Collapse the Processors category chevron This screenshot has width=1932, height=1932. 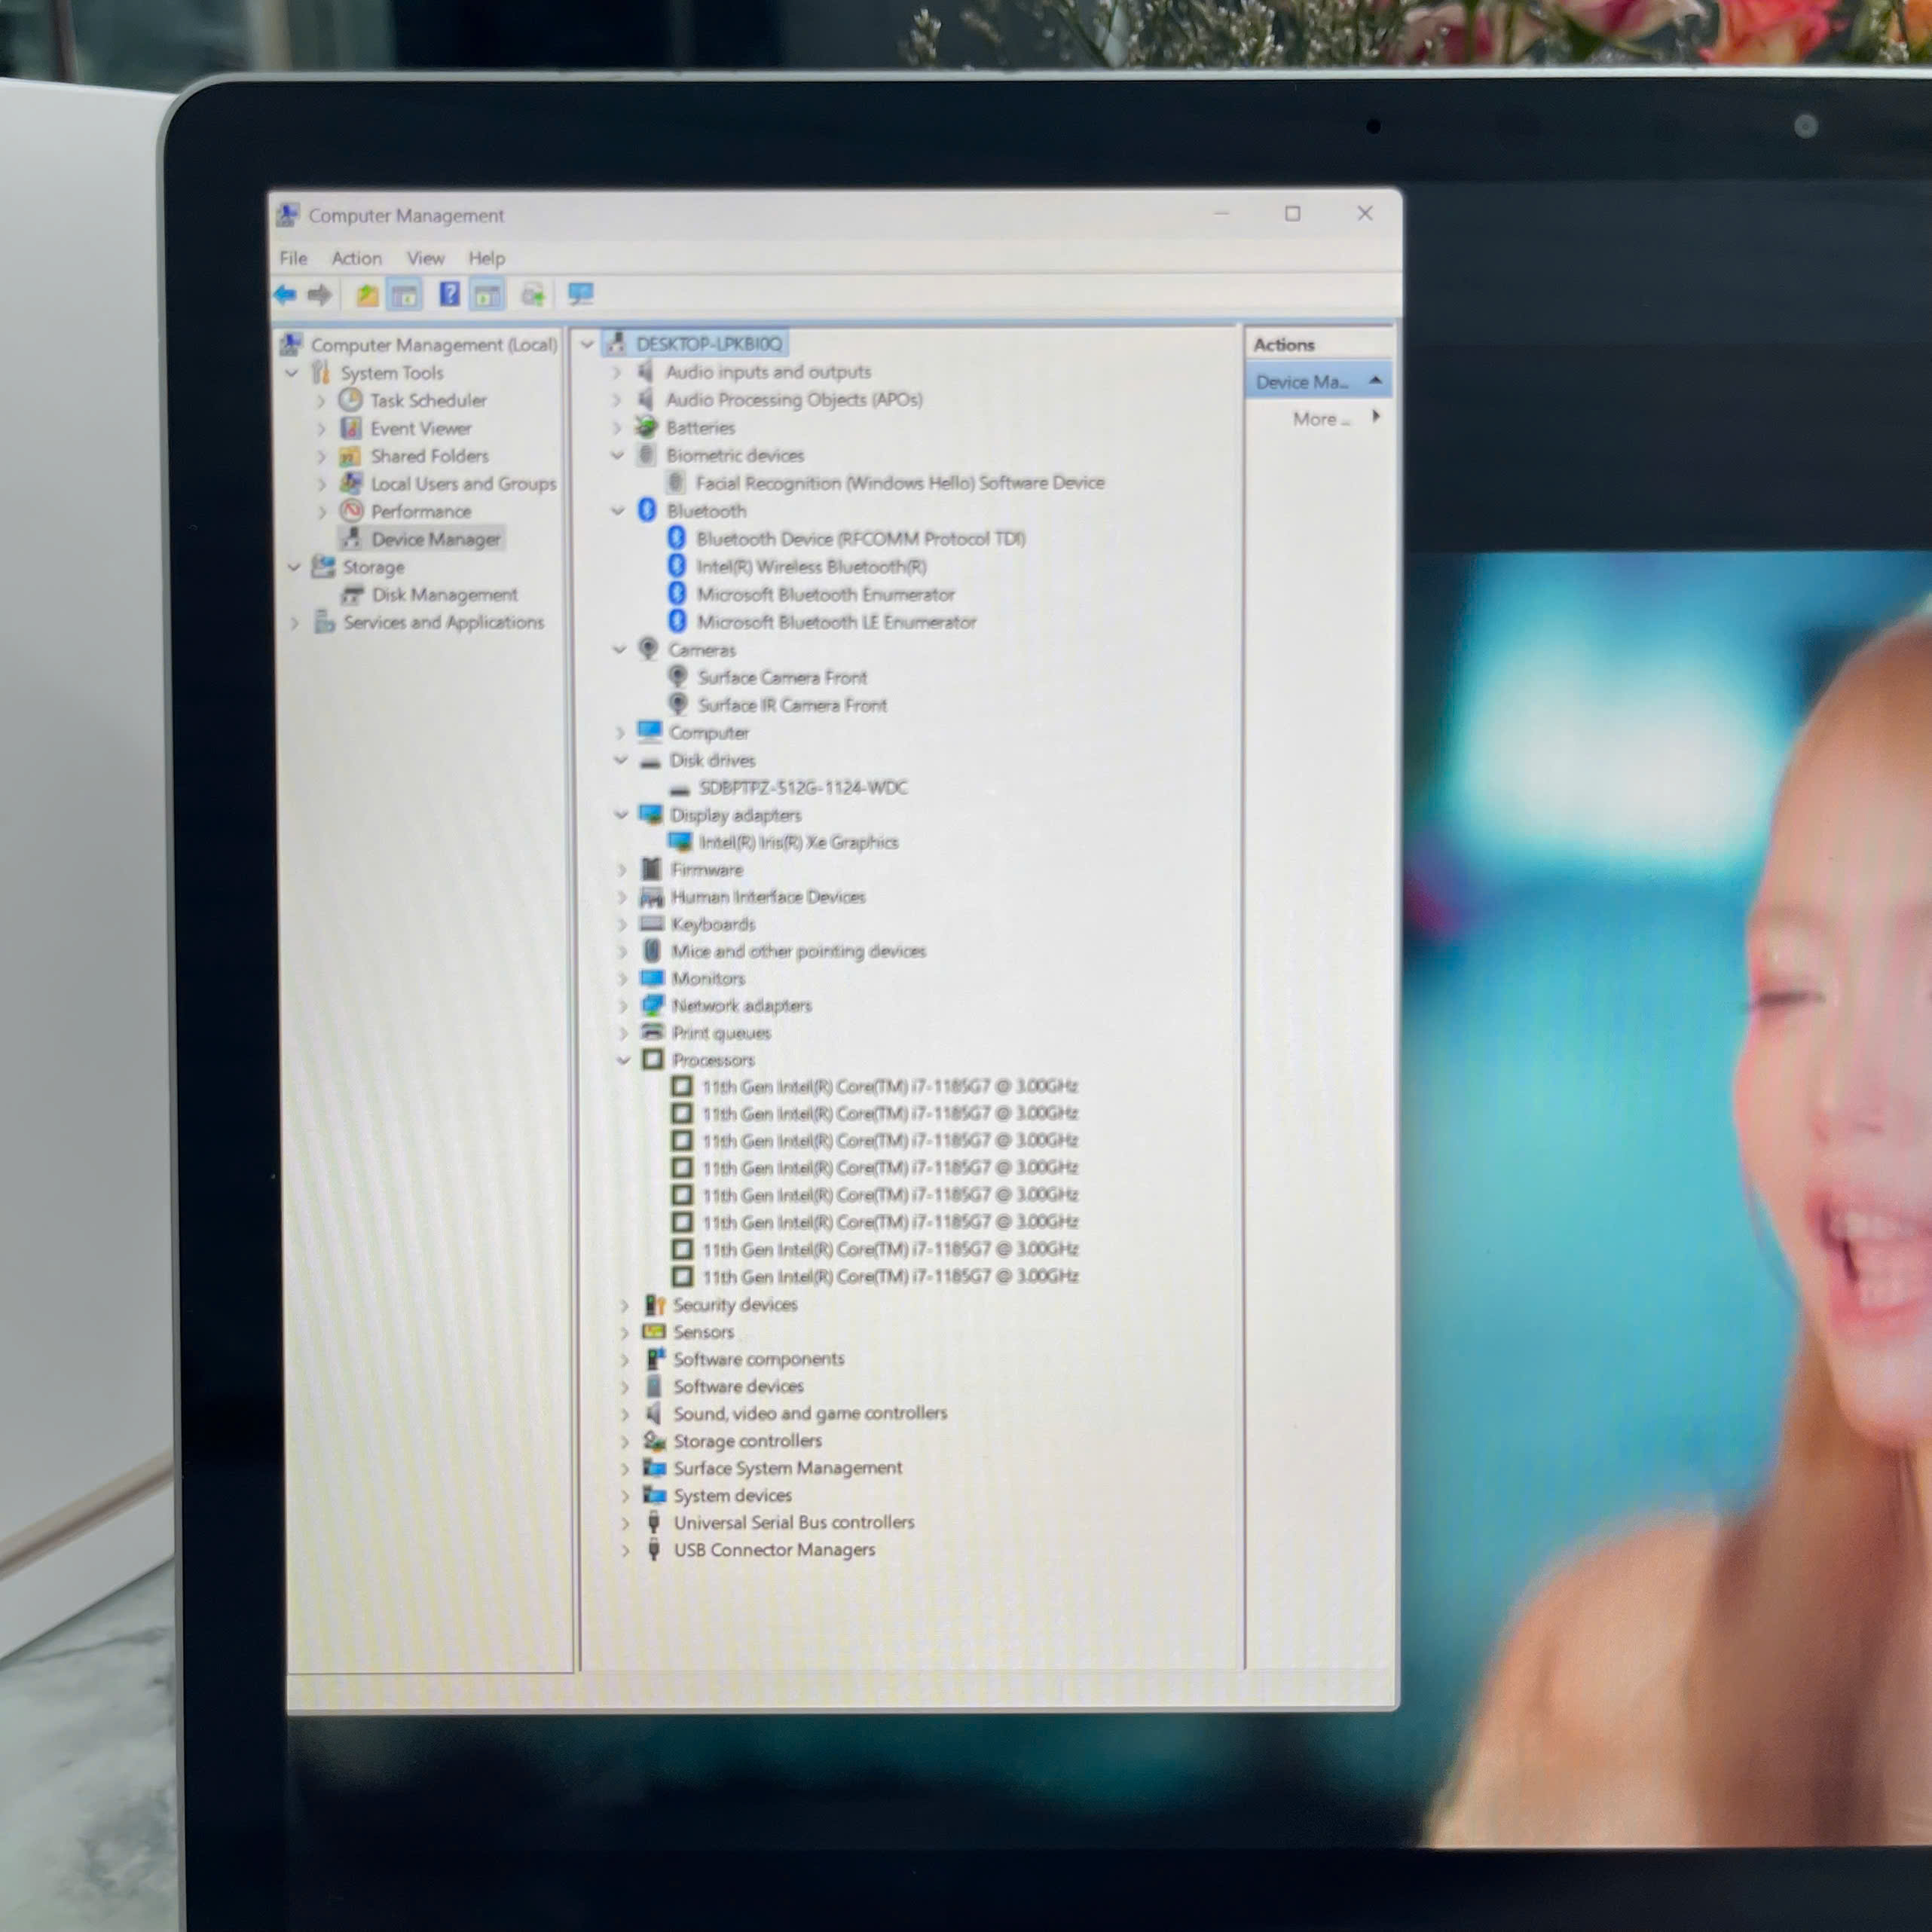624,1060
